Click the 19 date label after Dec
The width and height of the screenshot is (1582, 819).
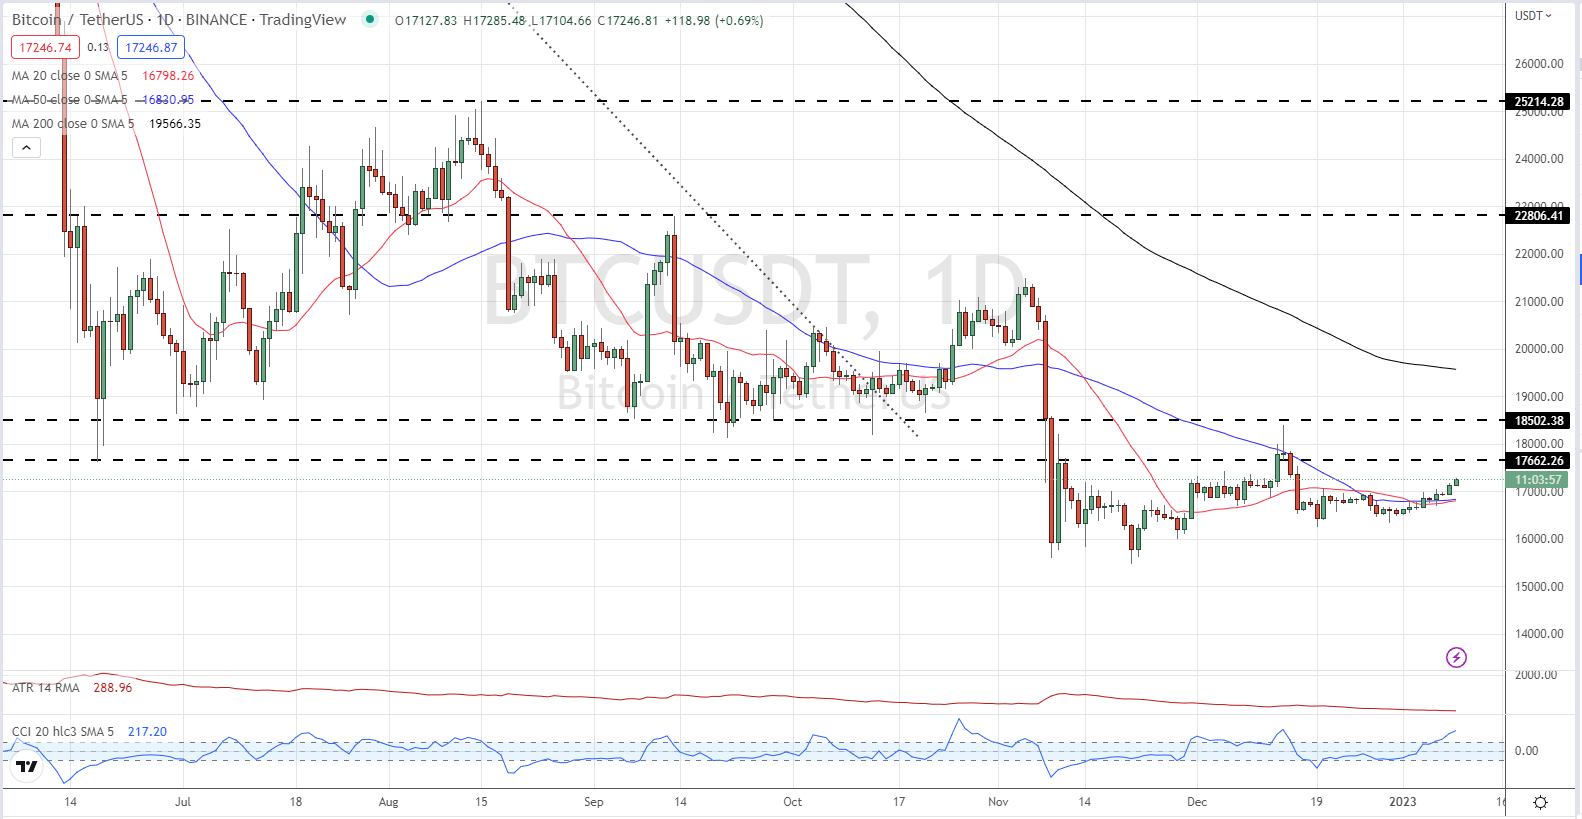click(x=1317, y=802)
